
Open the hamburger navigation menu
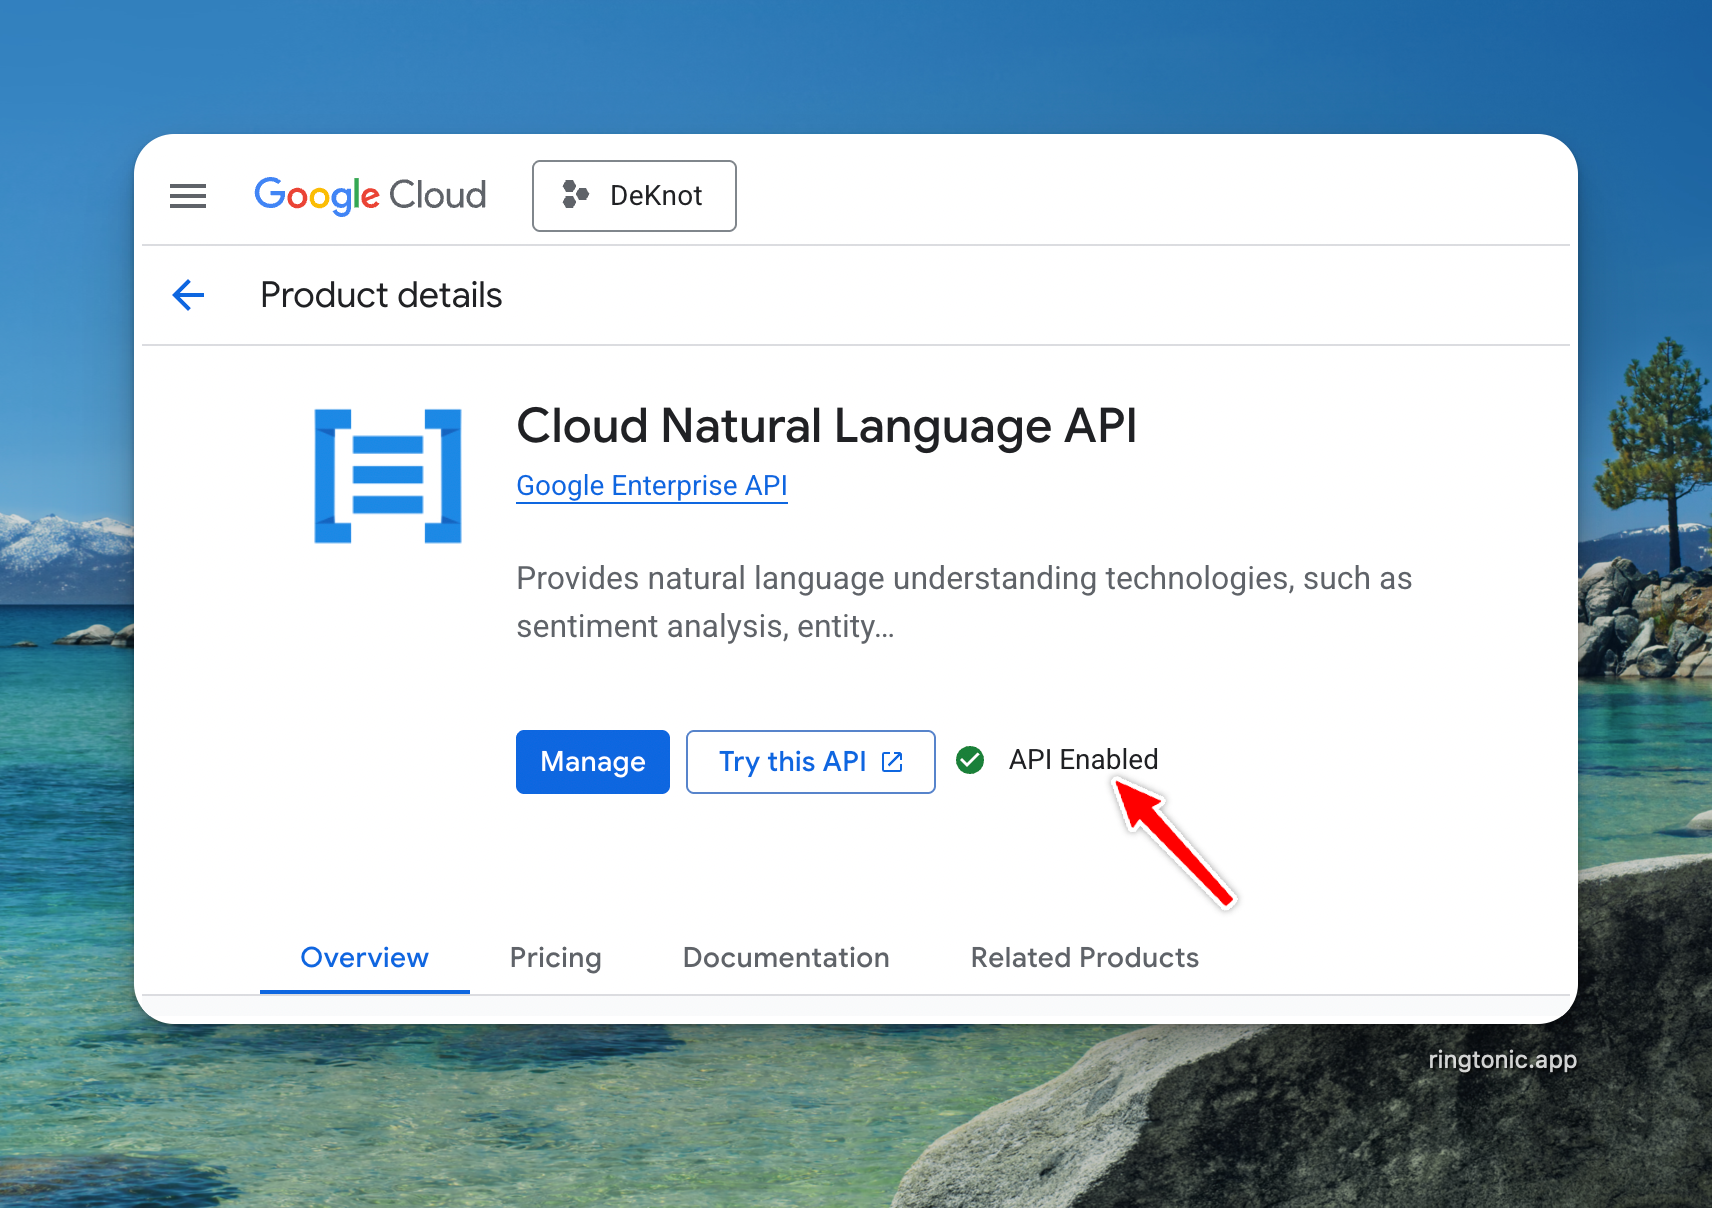(x=188, y=196)
